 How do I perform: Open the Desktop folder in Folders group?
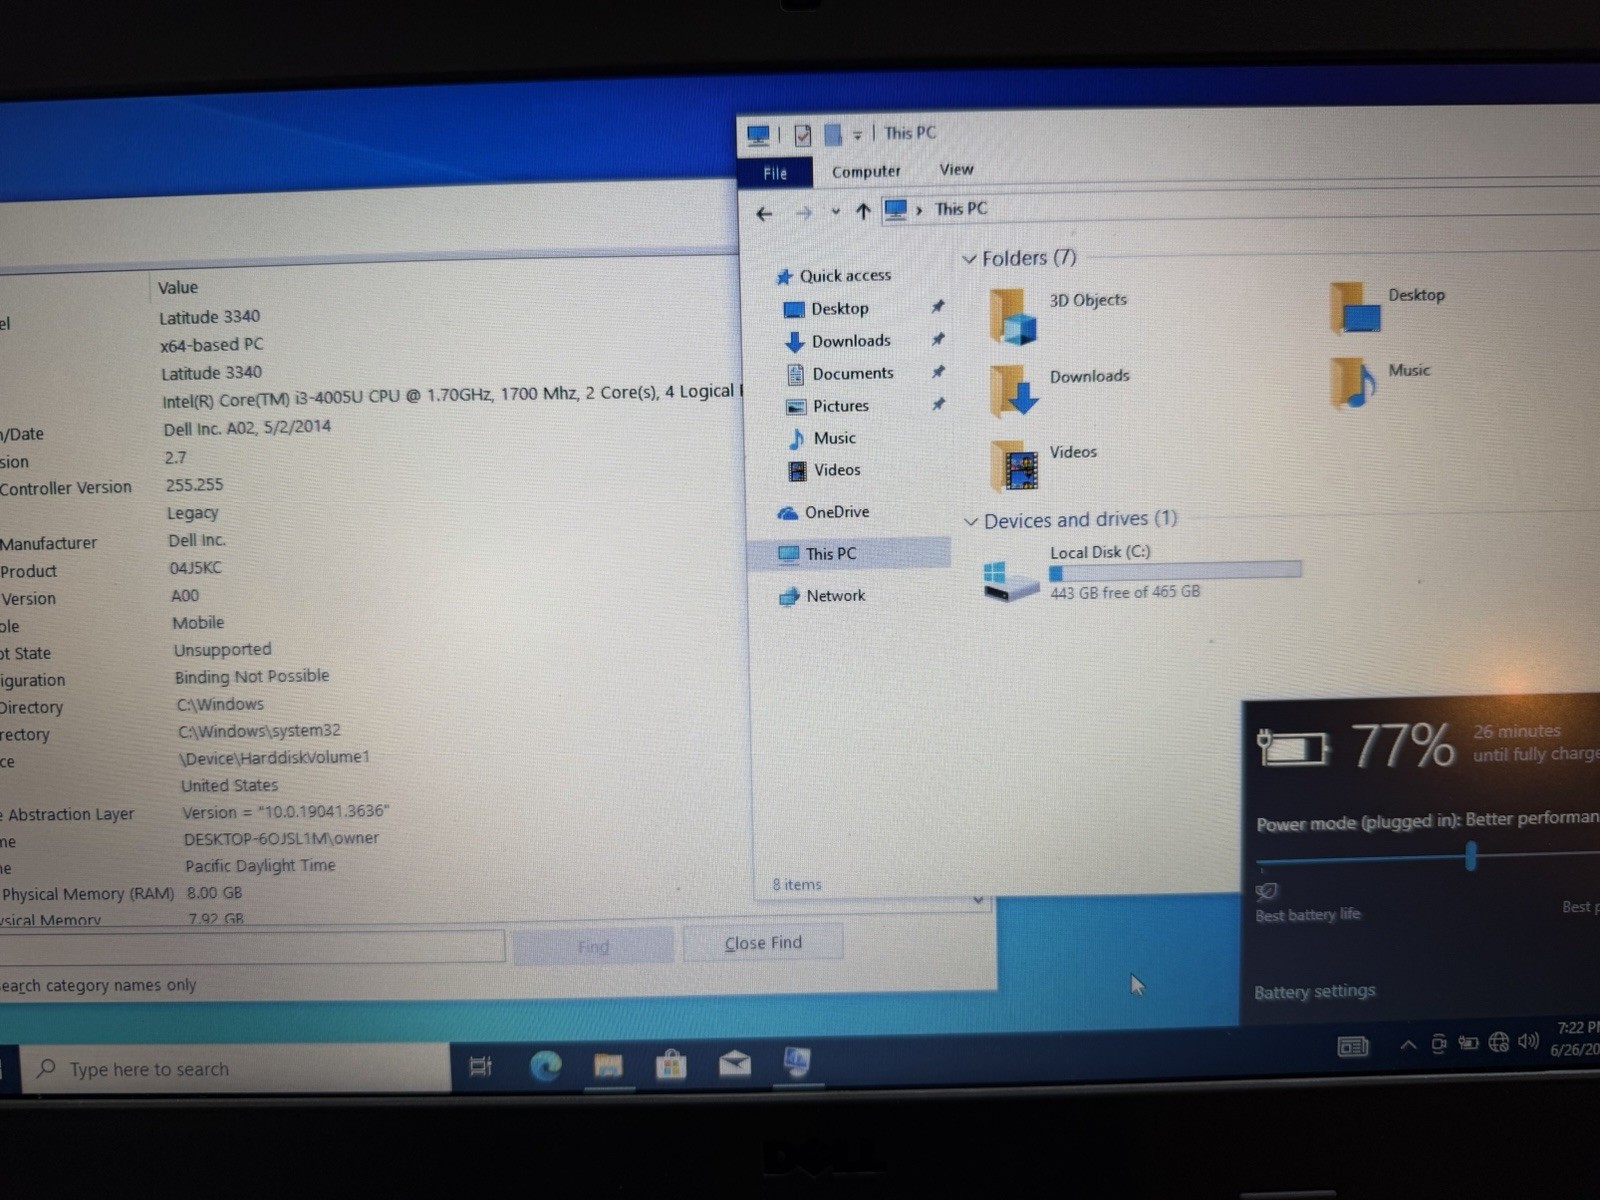[x=1388, y=307]
